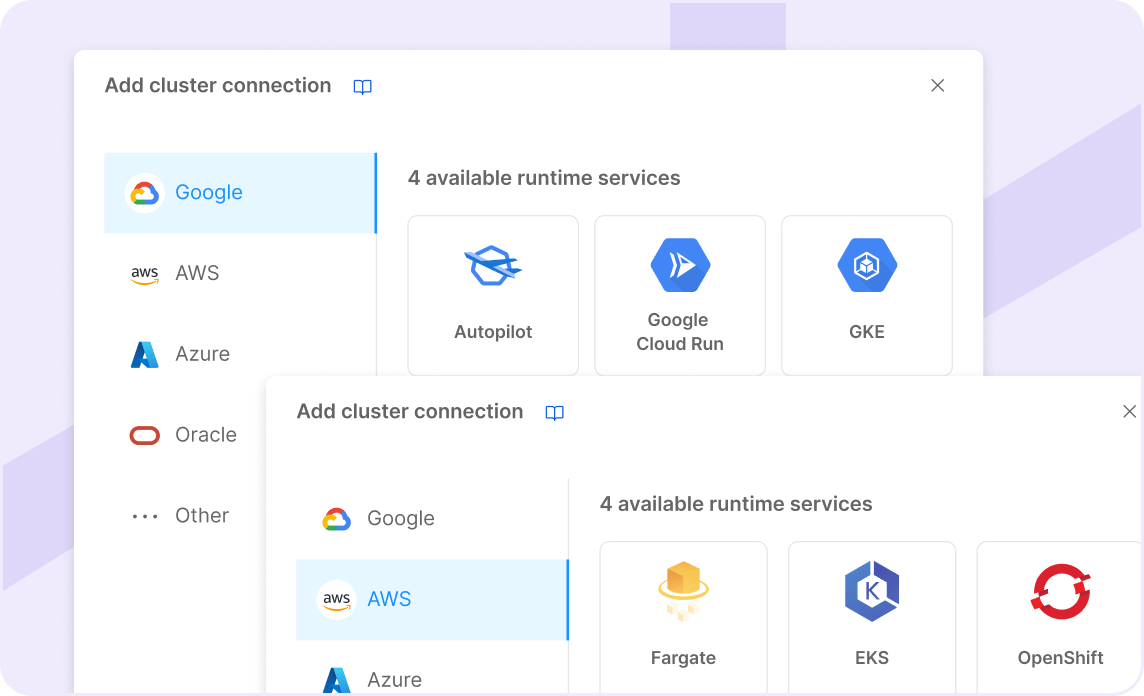Choose the Autopilot runtime service card
1144x696 pixels.
tap(493, 295)
